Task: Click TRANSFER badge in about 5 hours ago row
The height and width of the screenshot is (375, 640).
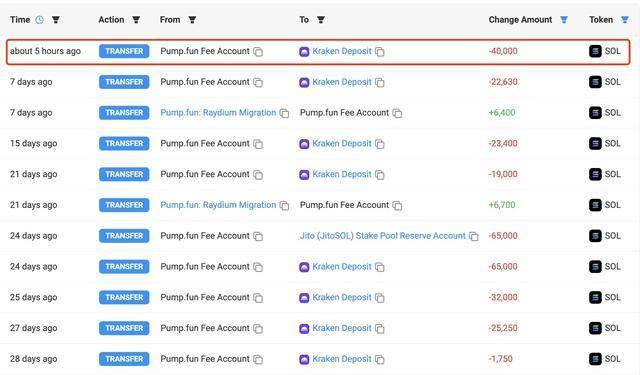Action: coord(124,51)
